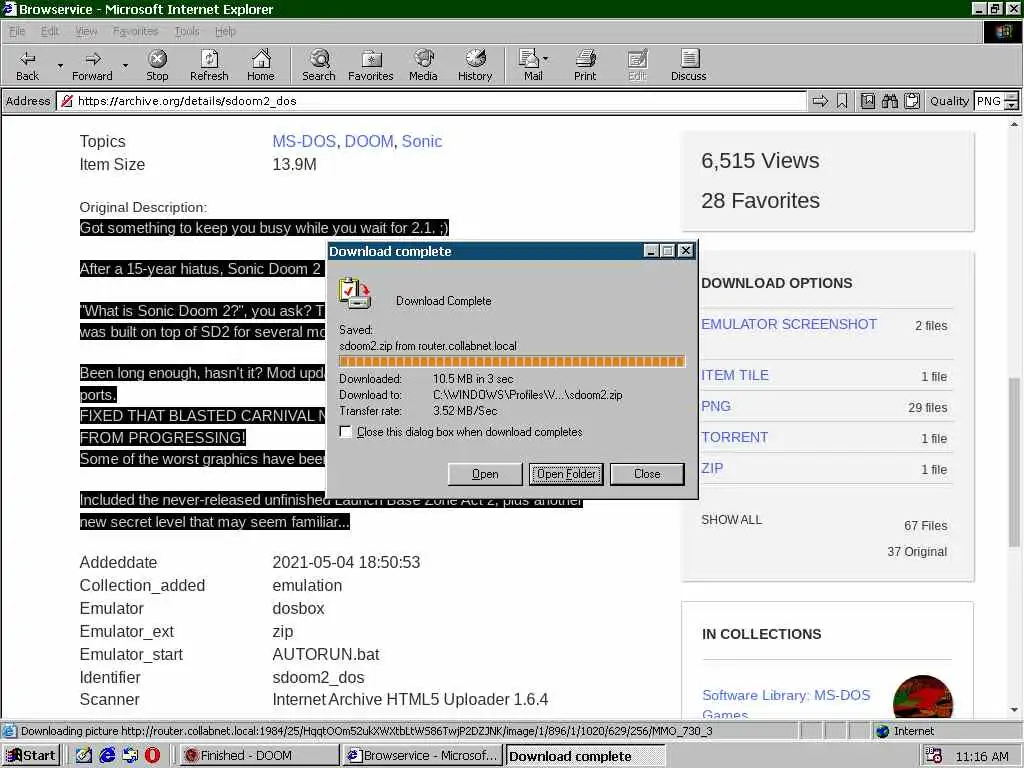This screenshot has height=768, width=1024.
Task: Click the ZIP download link
Action: (712, 468)
